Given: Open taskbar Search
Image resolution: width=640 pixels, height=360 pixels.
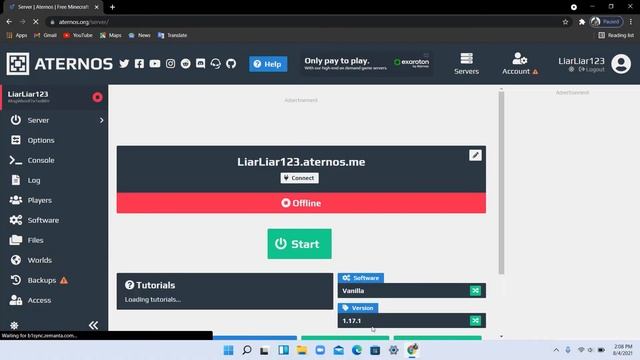Looking at the screenshot, I should 247,350.
